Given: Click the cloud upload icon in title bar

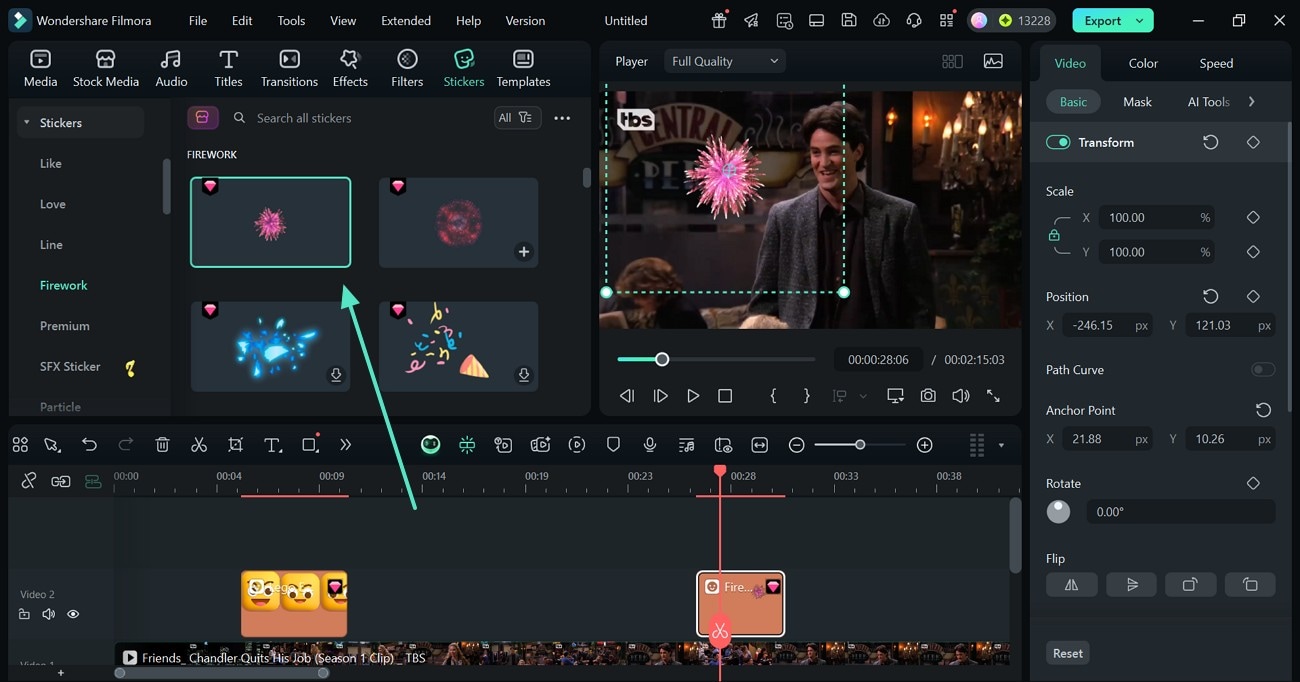Looking at the screenshot, I should coord(881,20).
